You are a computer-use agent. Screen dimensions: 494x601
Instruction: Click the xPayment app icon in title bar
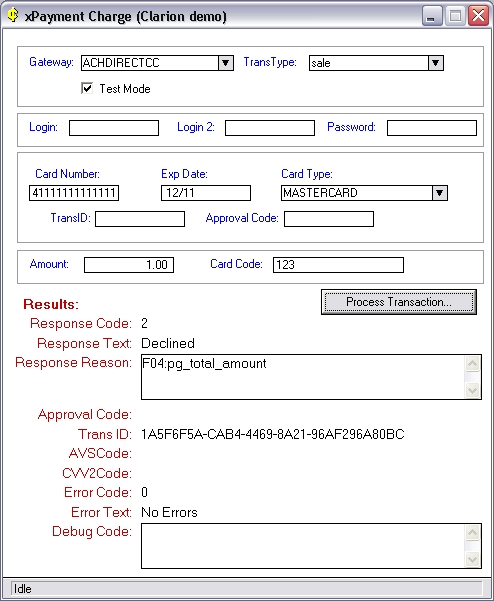click(13, 15)
